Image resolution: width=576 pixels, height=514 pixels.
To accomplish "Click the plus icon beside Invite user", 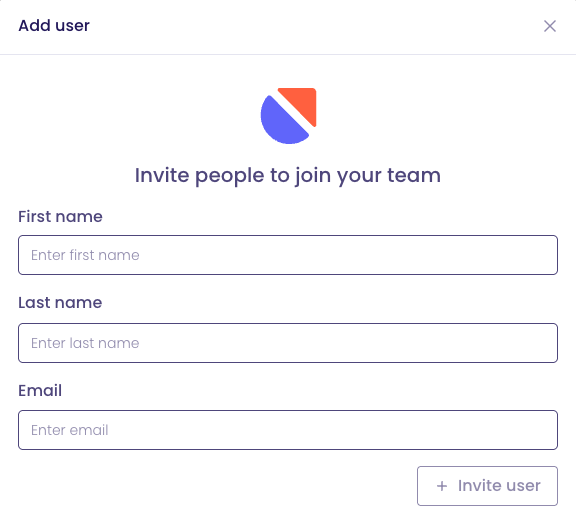I will [442, 486].
